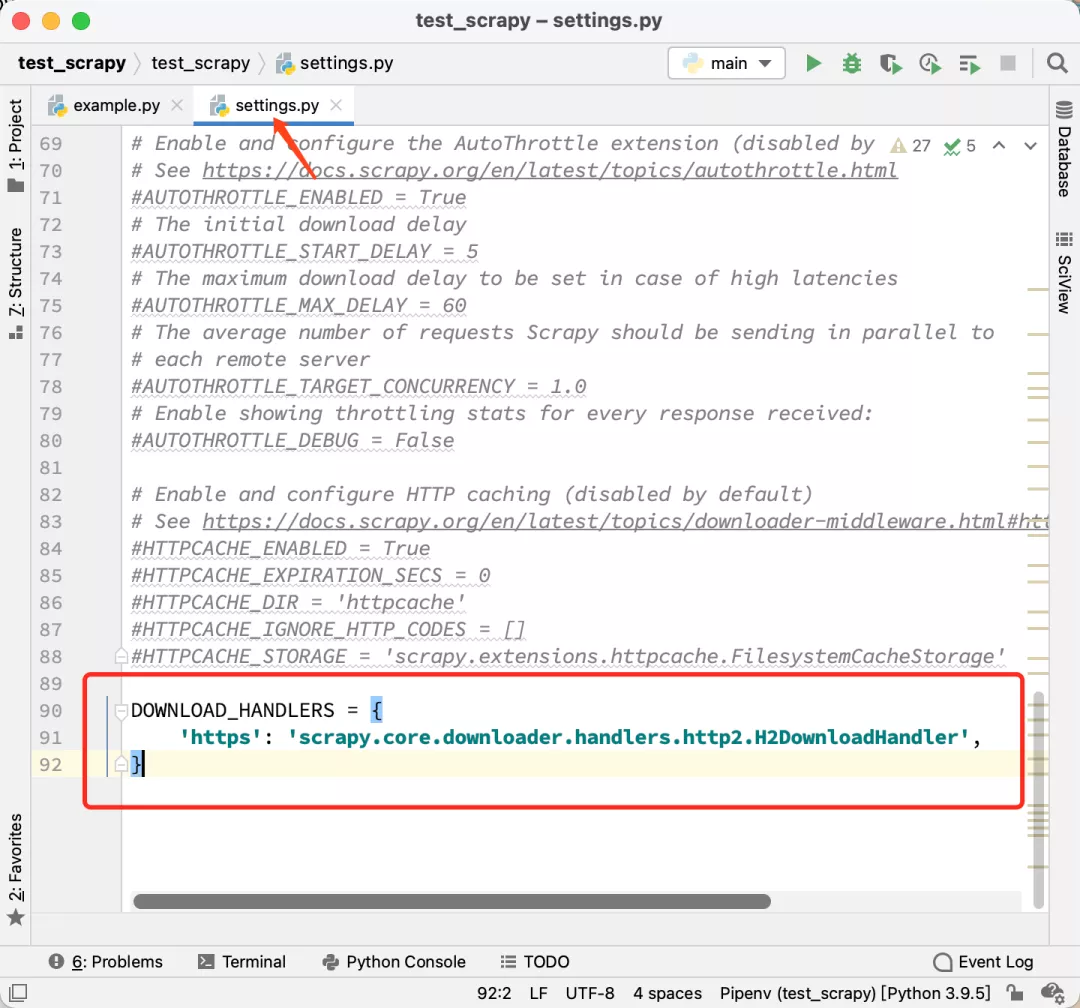This screenshot has height=1008, width=1080.
Task: Collapse the DOWNLOAD_HANDLERS fold on line 90
Action: pyautogui.click(x=121, y=710)
